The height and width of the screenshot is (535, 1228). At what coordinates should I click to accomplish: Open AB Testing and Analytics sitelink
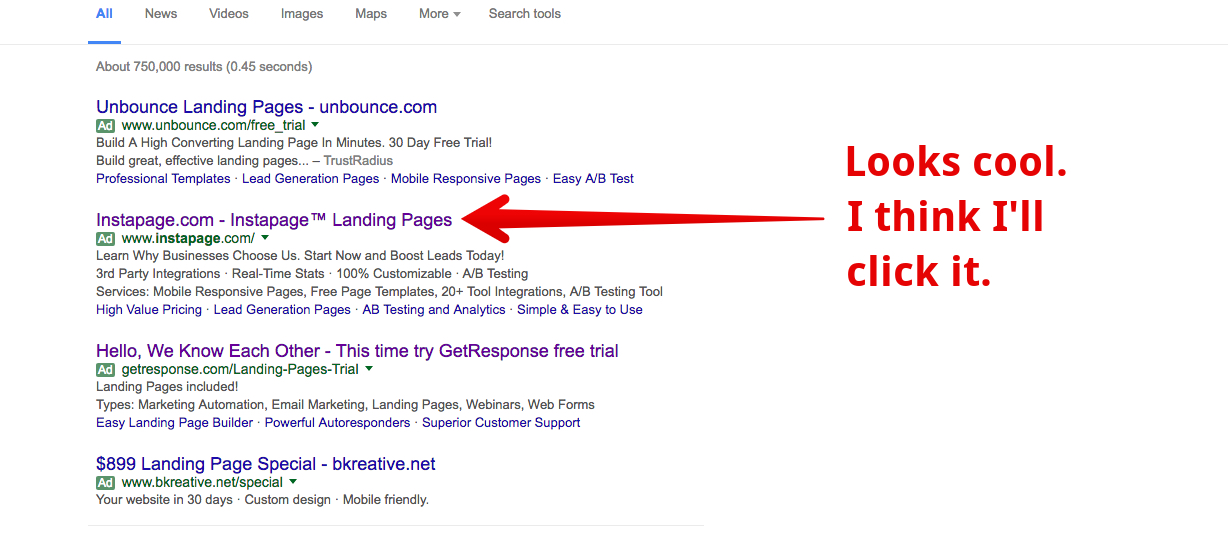[x=434, y=310]
